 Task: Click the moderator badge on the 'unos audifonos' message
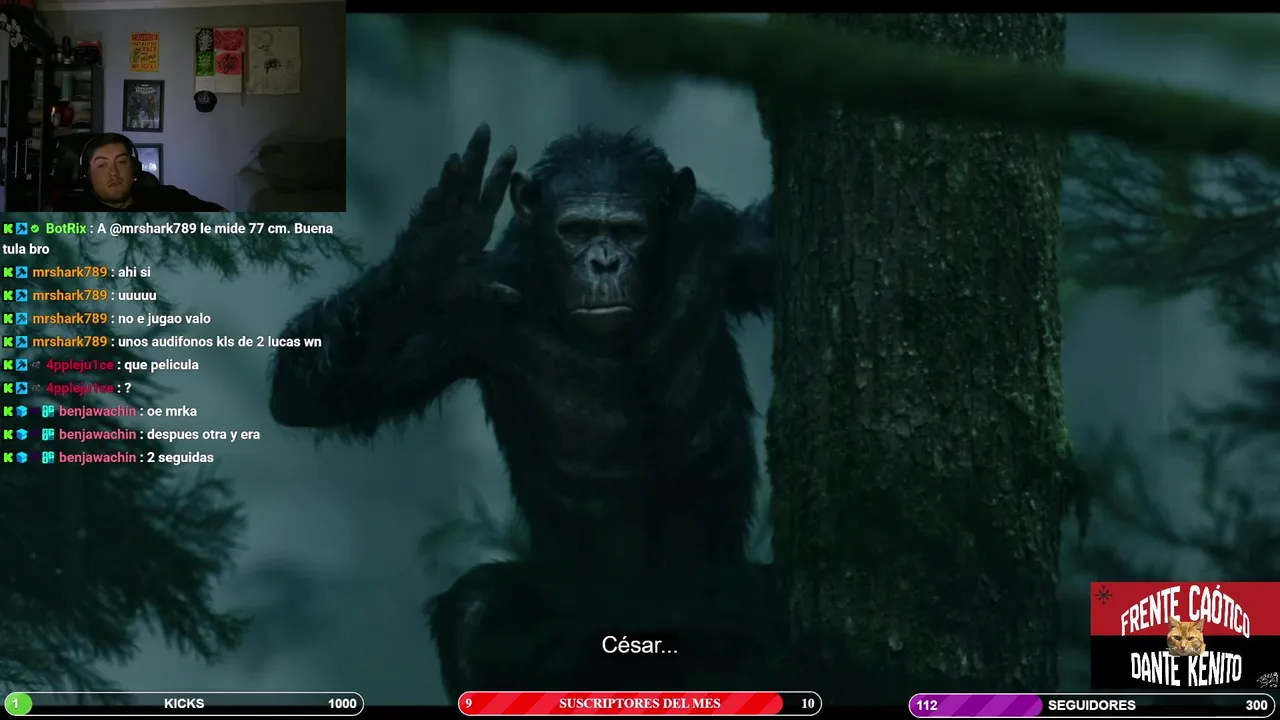21,341
